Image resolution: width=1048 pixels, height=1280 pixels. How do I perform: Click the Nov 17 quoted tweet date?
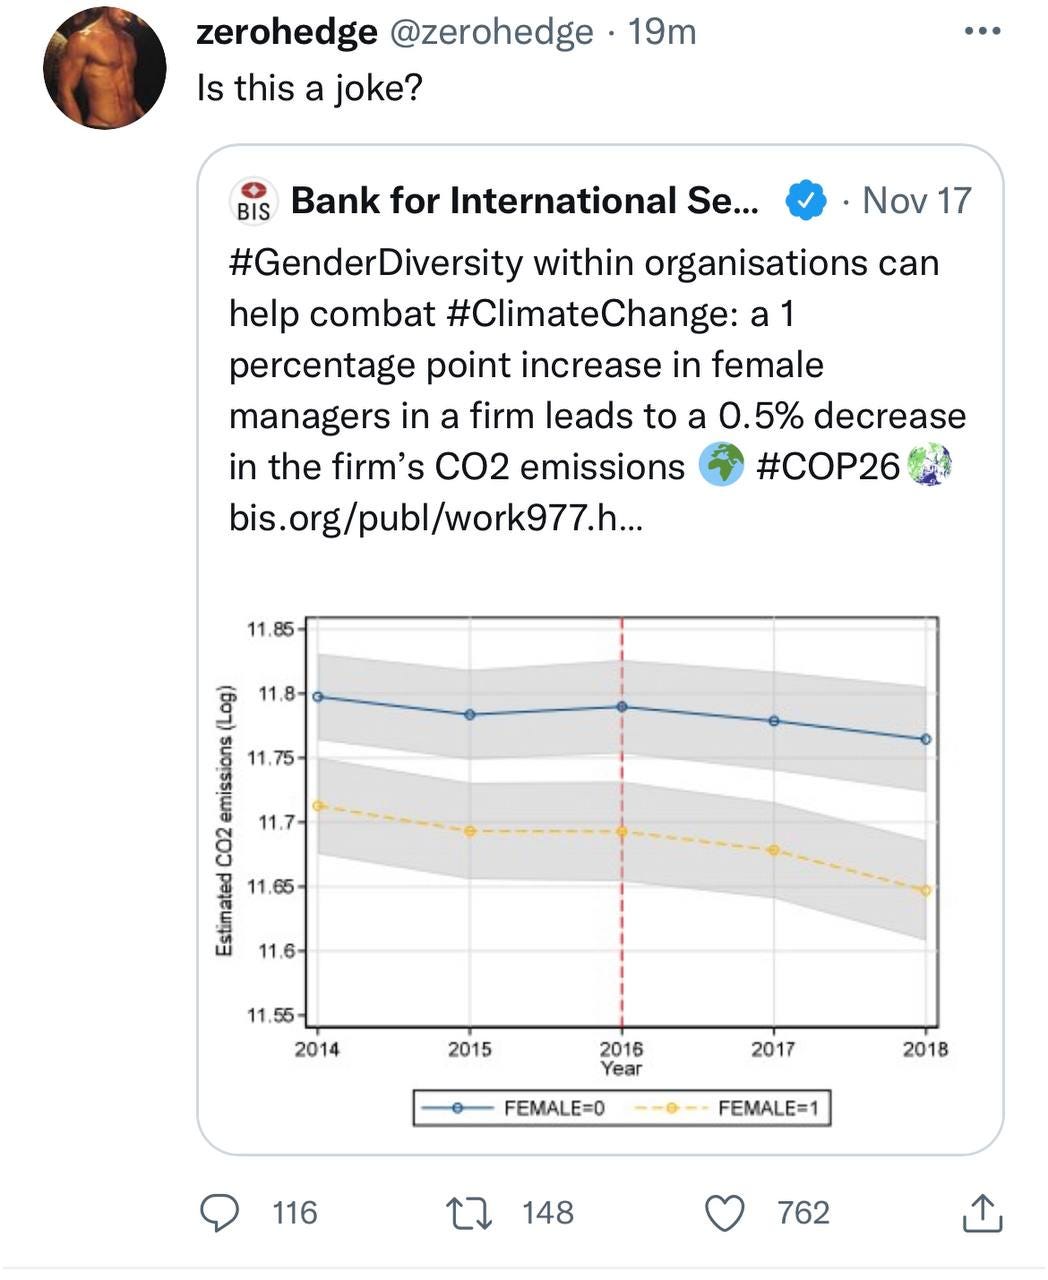click(916, 201)
